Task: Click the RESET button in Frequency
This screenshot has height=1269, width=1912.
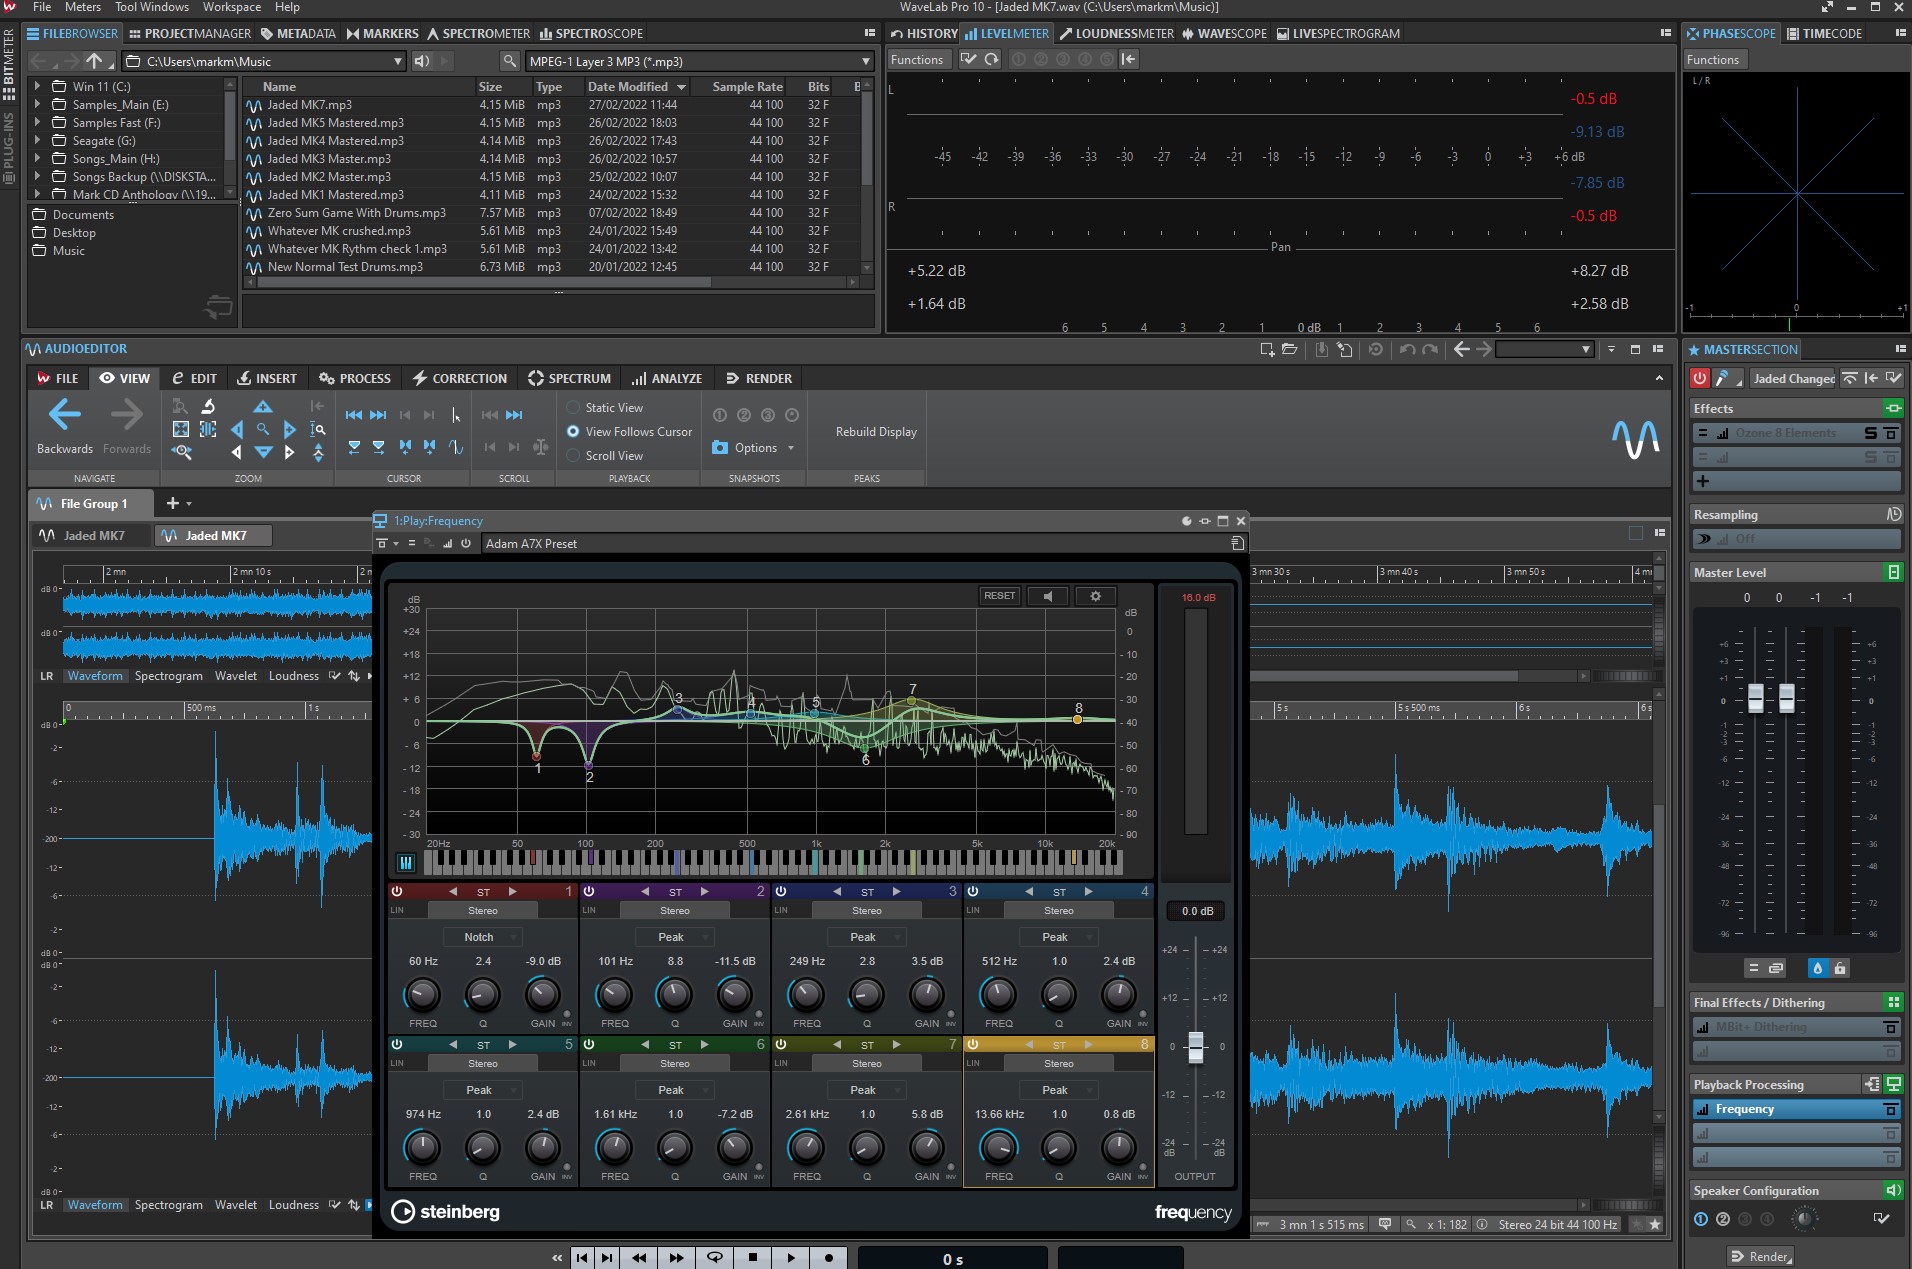Action: coord(999,596)
